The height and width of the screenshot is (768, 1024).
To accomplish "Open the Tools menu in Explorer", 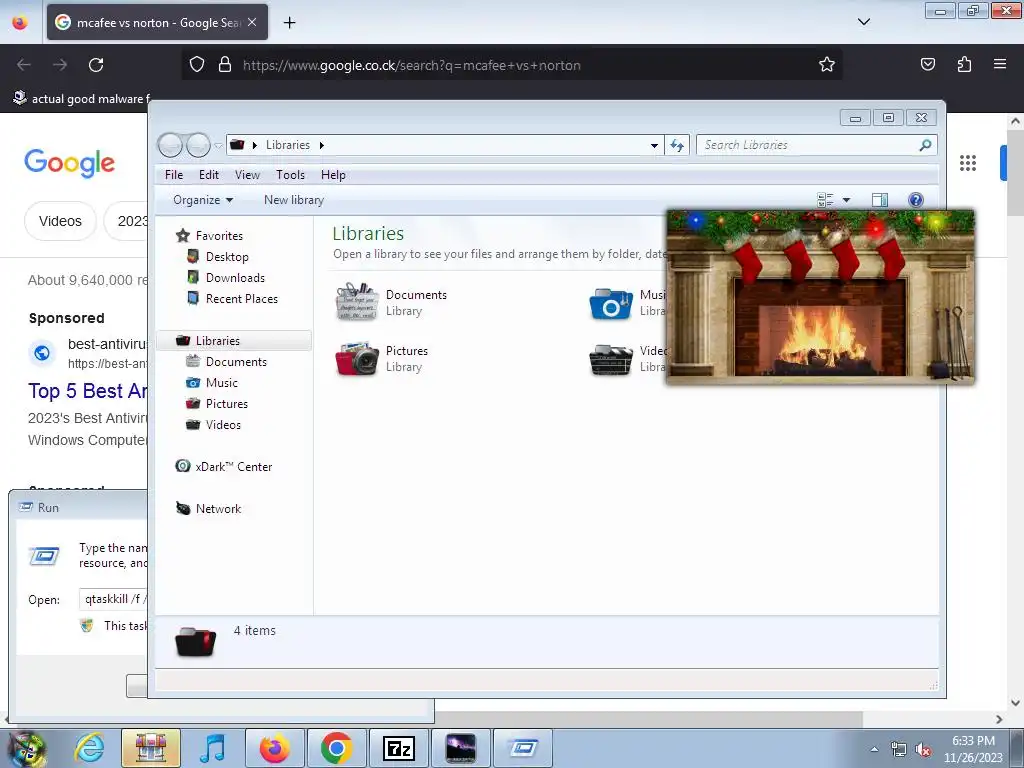I will pos(290,175).
